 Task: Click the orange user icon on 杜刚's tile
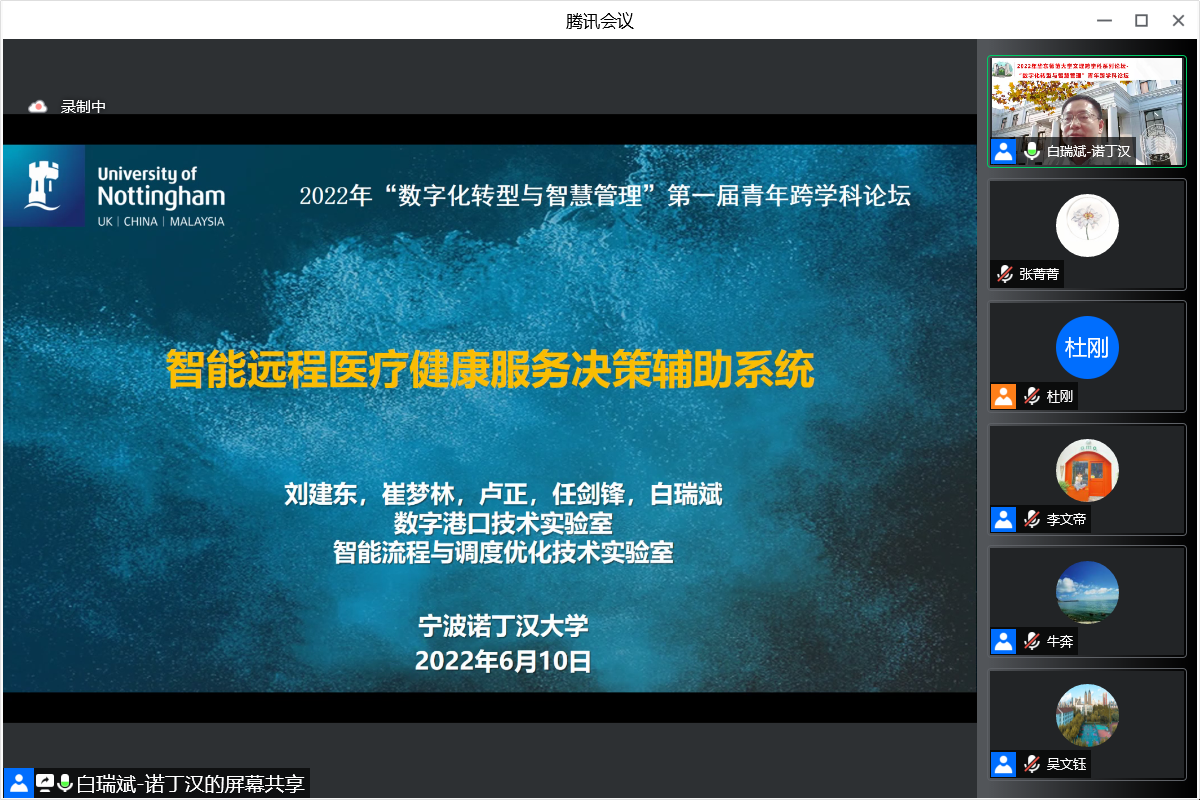(x=1003, y=396)
